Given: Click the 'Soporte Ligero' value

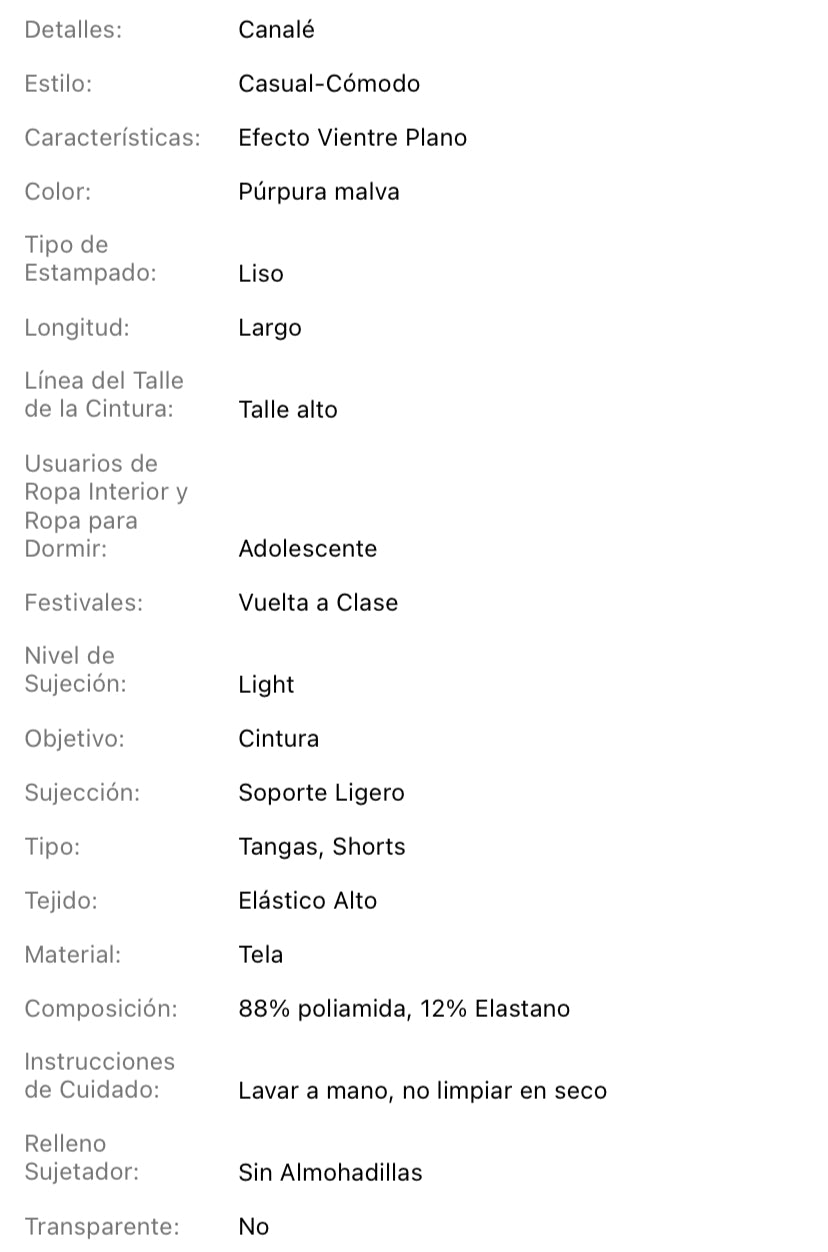Looking at the screenshot, I should click(x=321, y=793).
